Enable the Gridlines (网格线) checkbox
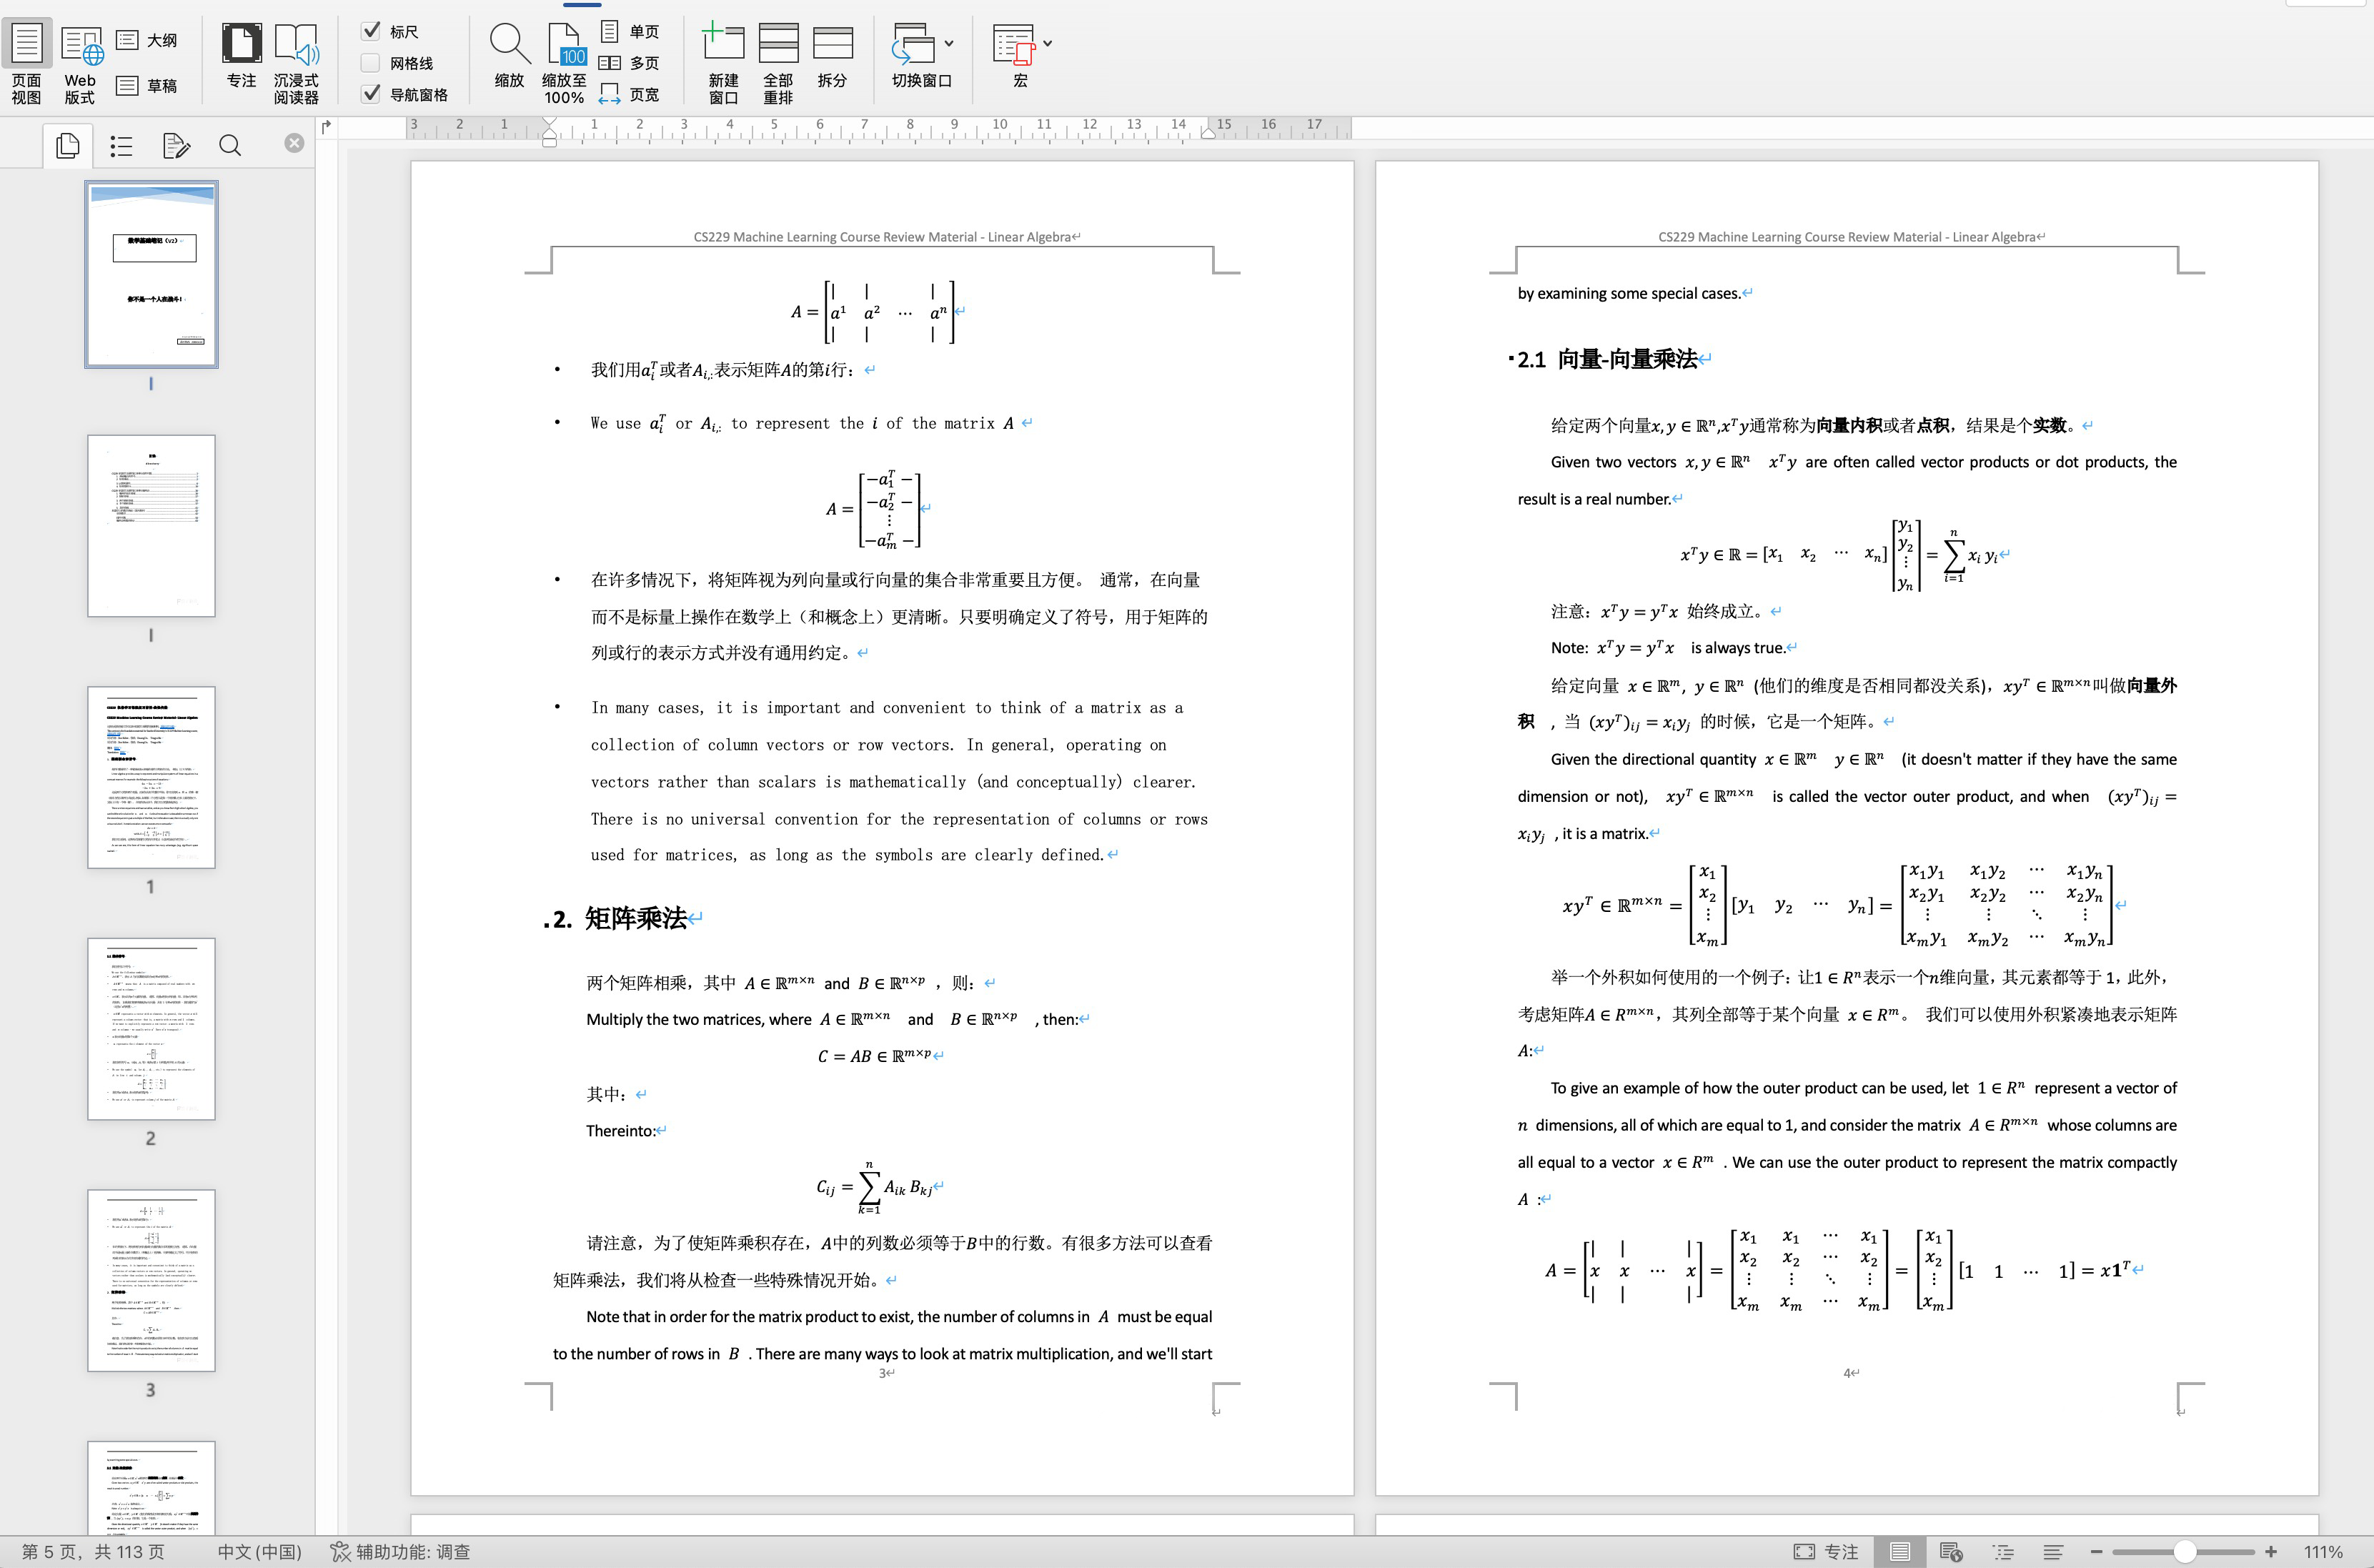This screenshot has height=1568, width=2374. pos(371,63)
